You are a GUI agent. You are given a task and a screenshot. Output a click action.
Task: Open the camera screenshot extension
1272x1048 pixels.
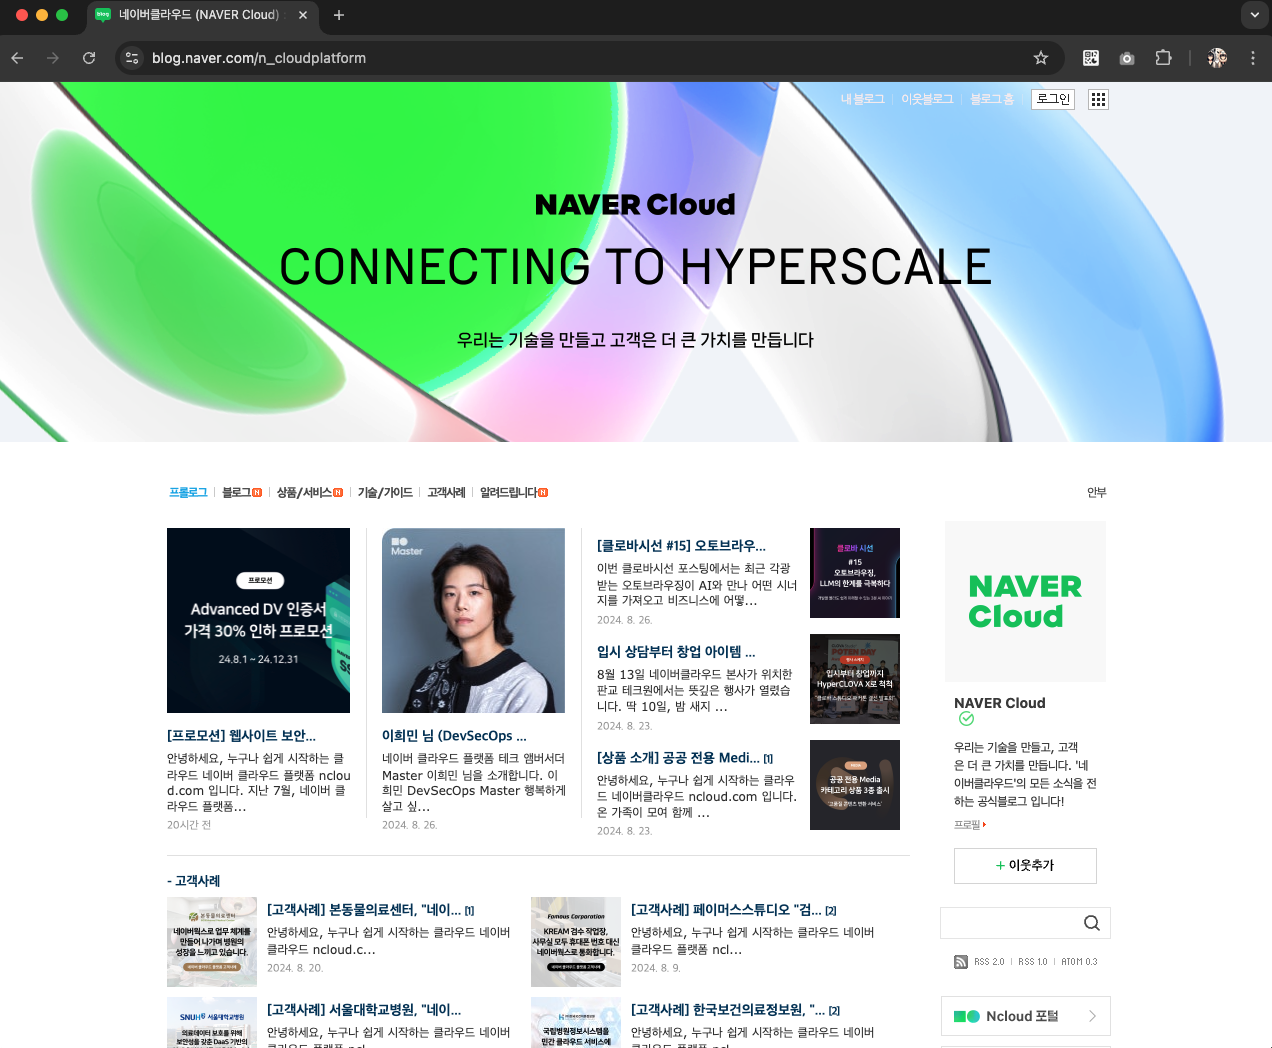(1127, 58)
